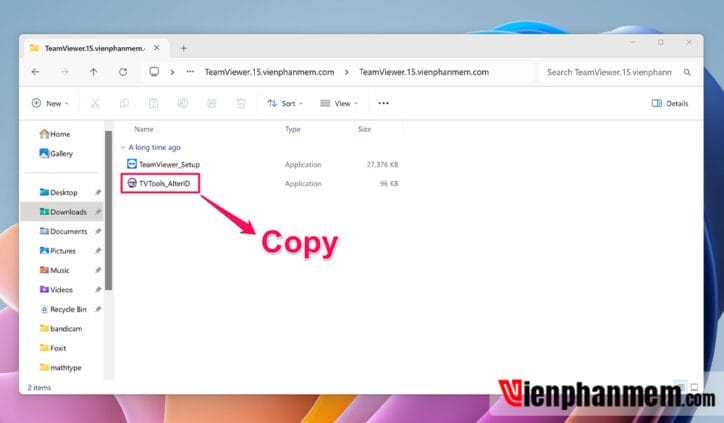The width and height of the screenshot is (724, 423).
Task: Click the 96 KB size cell
Action: pos(389,183)
